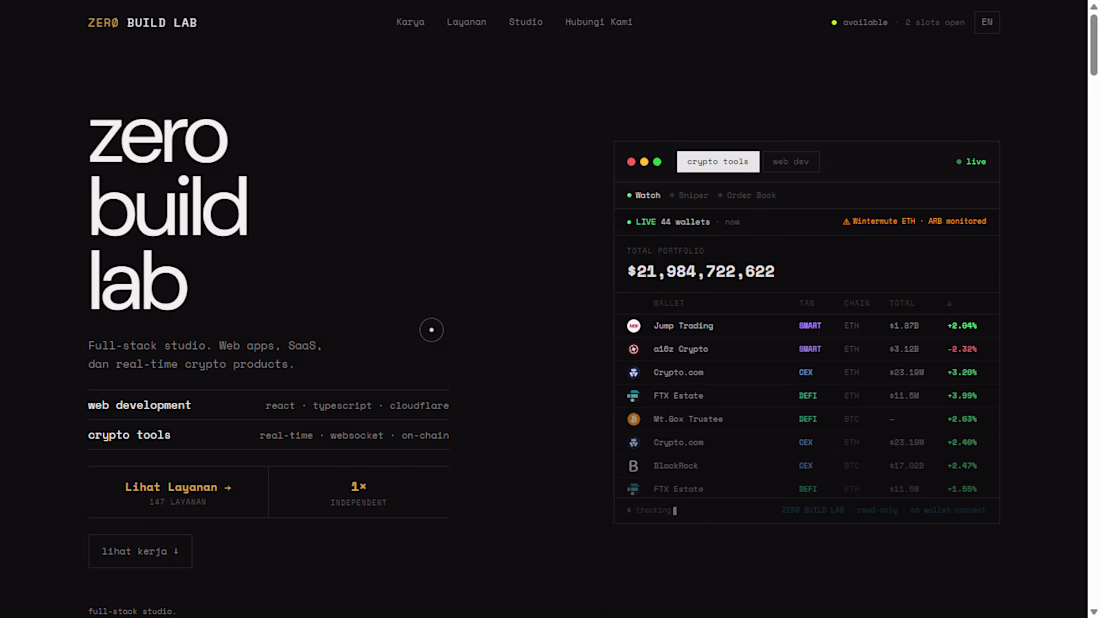Click the Lihat Layanan arrow button
This screenshot has width=1100, height=618.
pyautogui.click(x=178, y=492)
